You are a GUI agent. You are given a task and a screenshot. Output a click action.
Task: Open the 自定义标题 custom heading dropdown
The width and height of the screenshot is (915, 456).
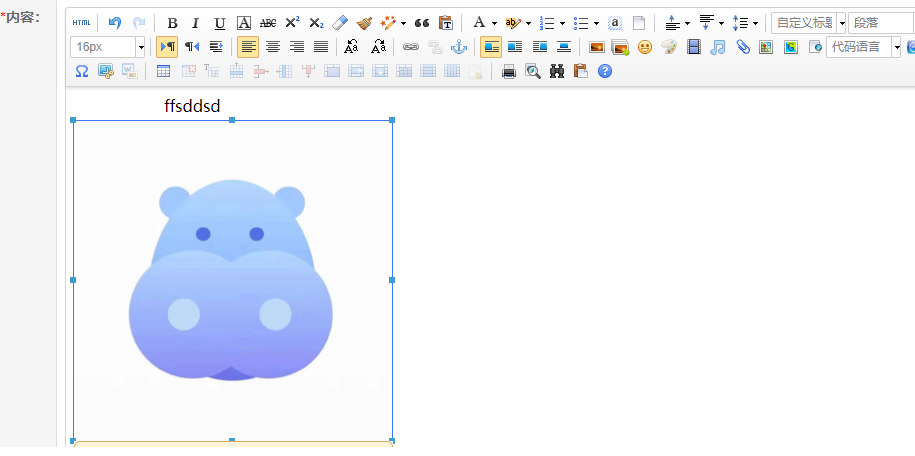click(841, 23)
